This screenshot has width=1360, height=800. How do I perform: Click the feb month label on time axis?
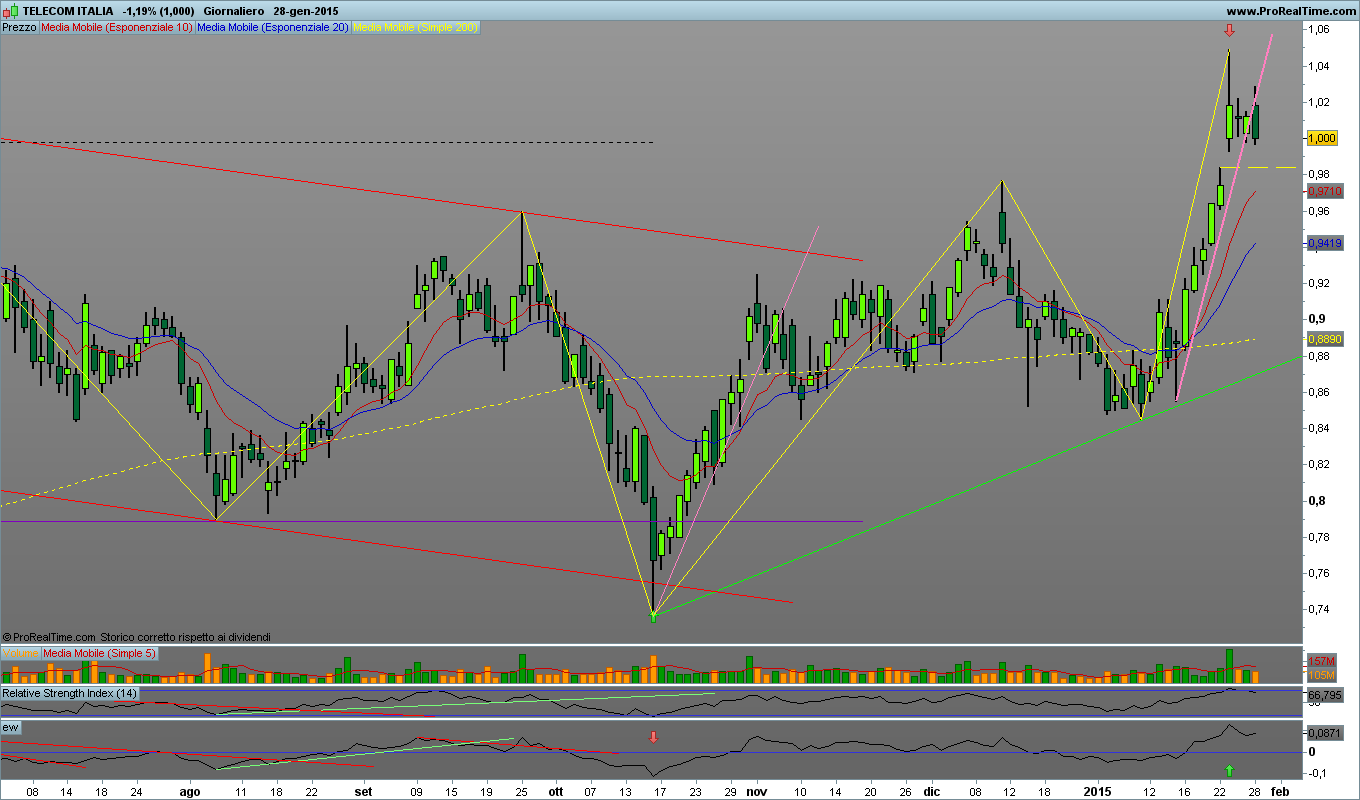[x=1279, y=790]
